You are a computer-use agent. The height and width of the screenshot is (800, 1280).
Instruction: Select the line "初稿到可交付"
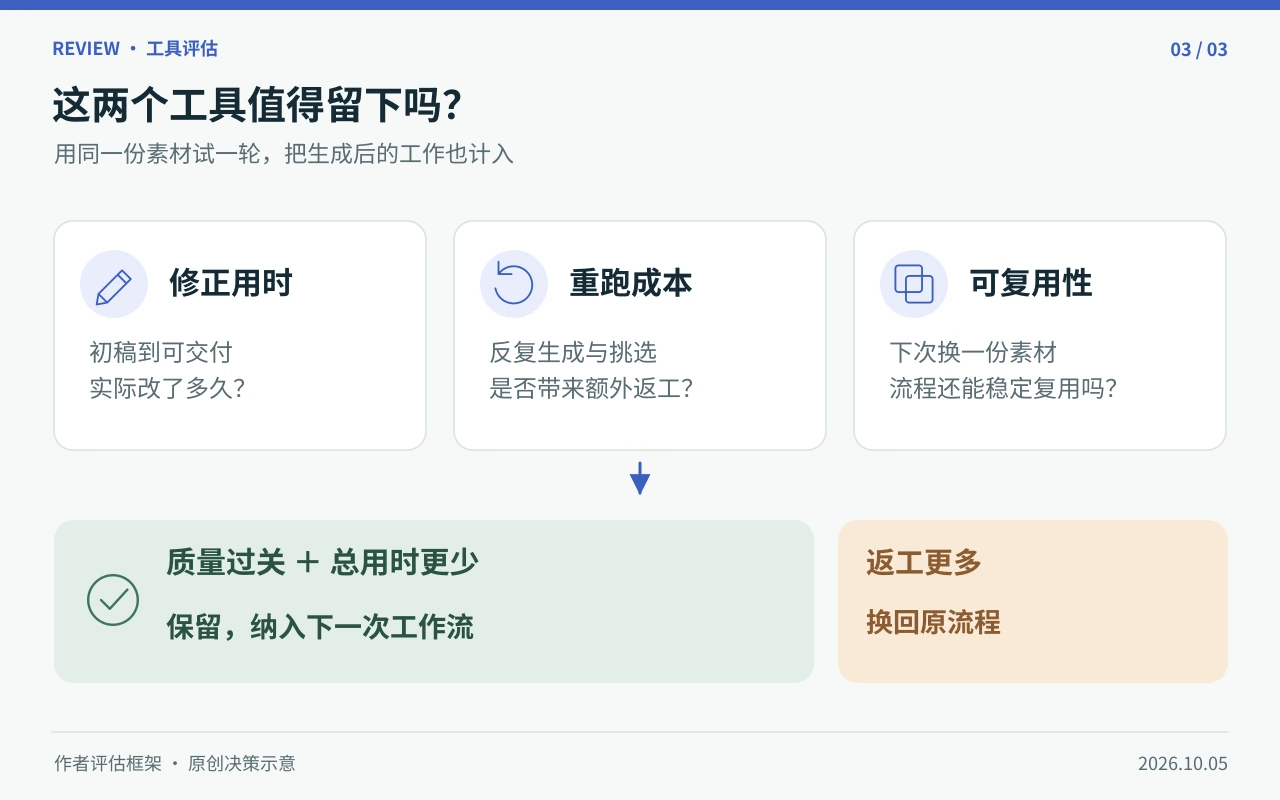[161, 352]
